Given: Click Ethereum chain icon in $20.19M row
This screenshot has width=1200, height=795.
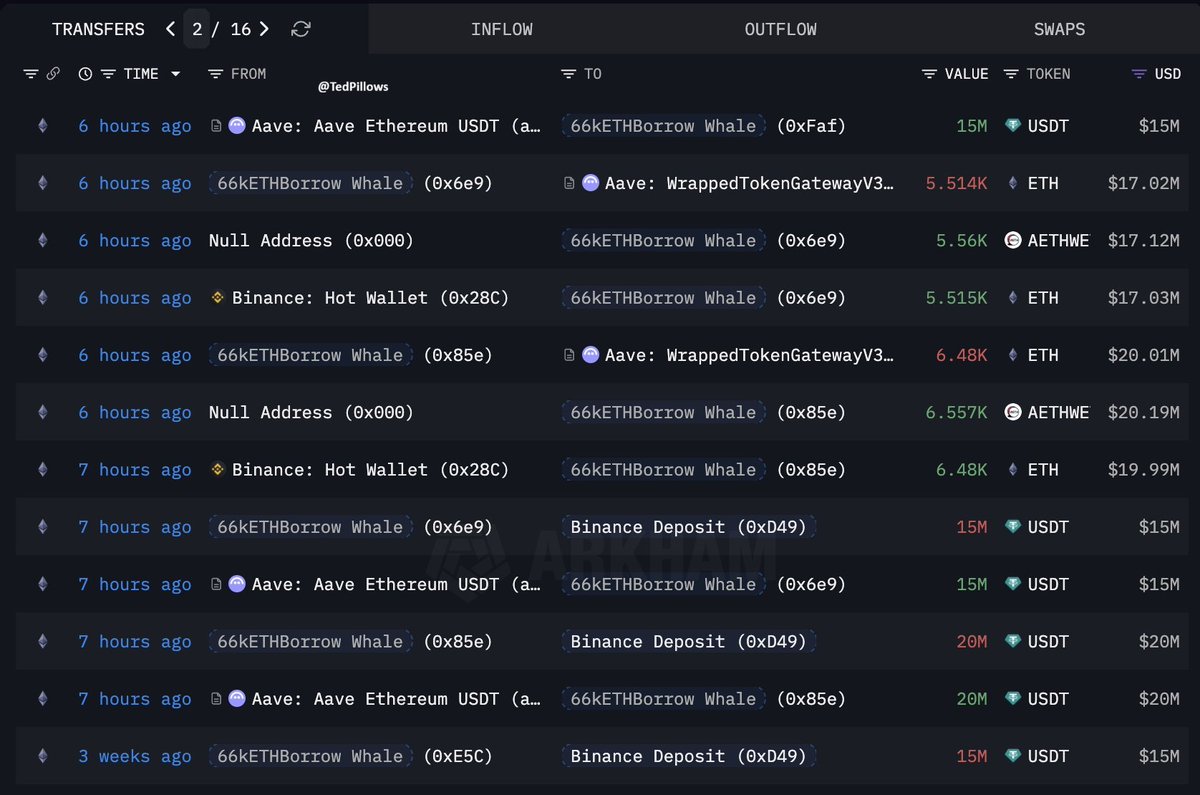Looking at the screenshot, I should [42, 412].
